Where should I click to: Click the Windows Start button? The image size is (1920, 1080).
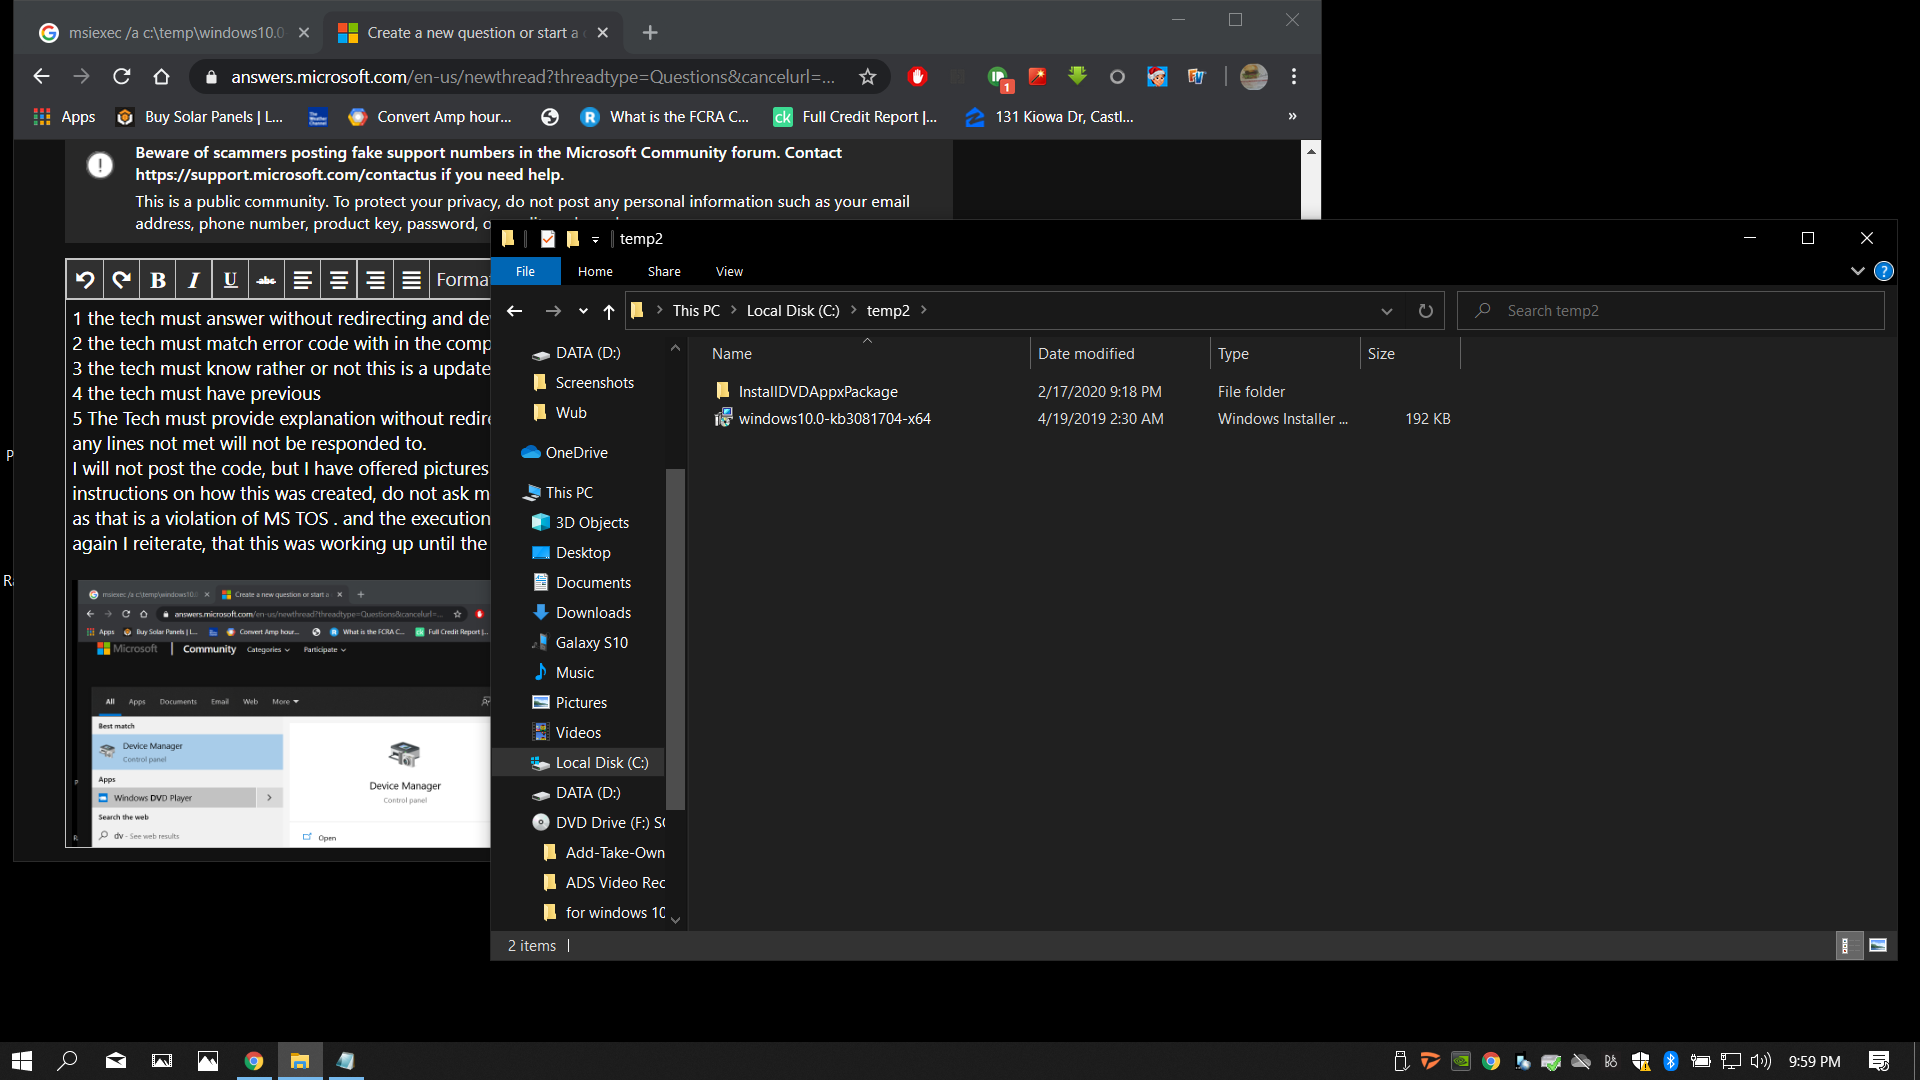coord(22,1061)
